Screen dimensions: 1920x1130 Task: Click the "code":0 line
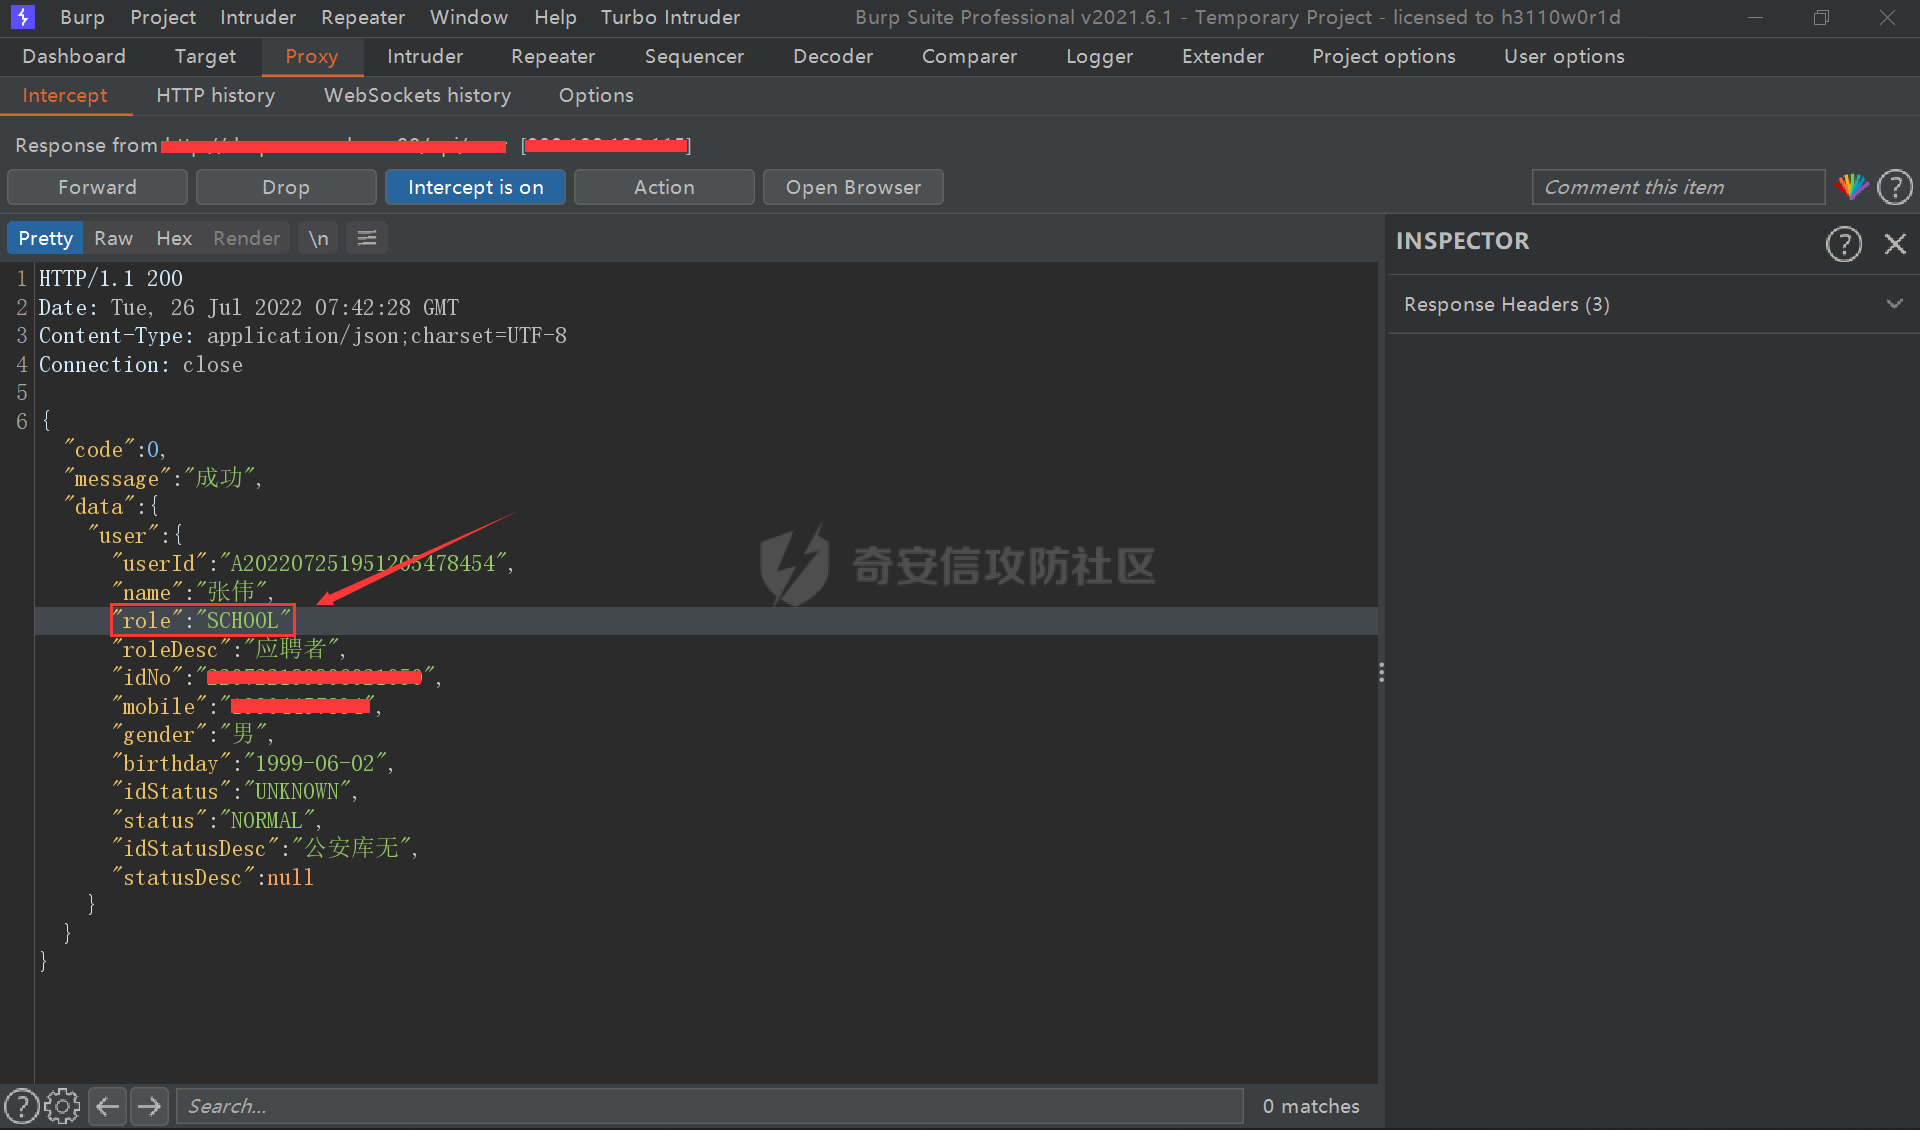click(115, 450)
